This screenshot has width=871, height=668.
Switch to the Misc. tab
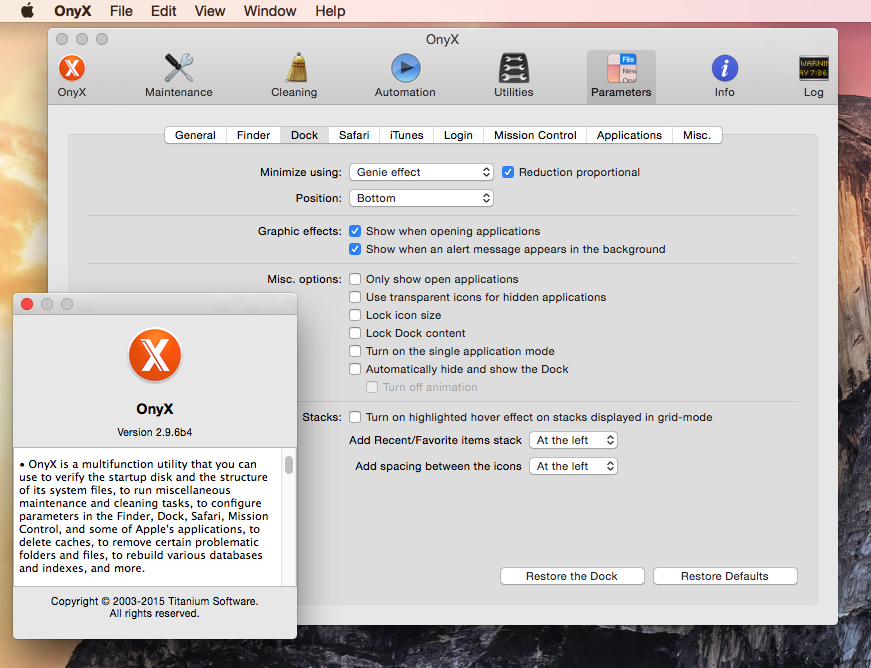697,135
